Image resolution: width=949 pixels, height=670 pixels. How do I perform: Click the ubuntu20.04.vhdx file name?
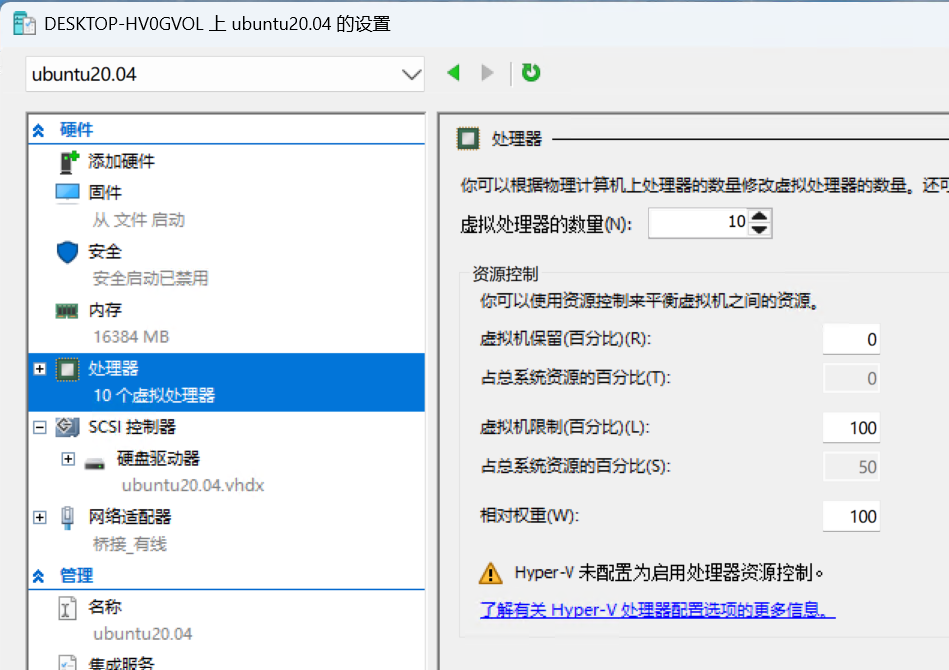[x=193, y=485]
